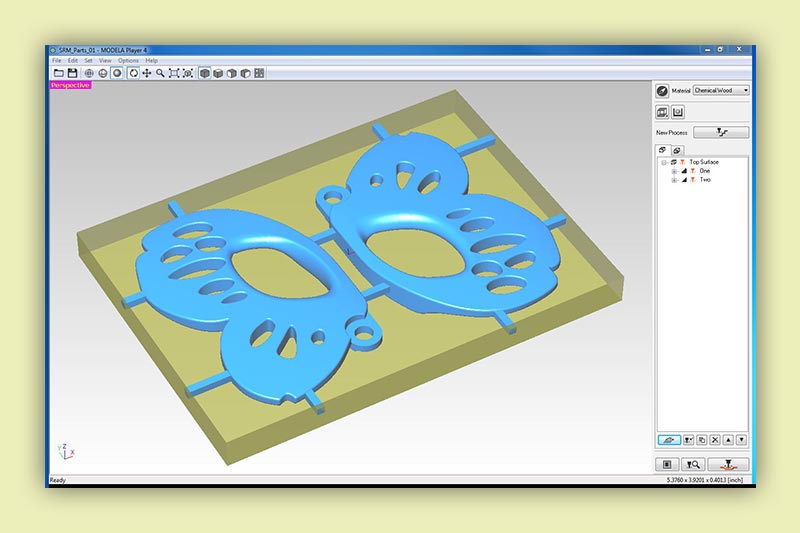The height and width of the screenshot is (533, 800).
Task: Toggle the rendered sphere display mode
Action: (117, 73)
